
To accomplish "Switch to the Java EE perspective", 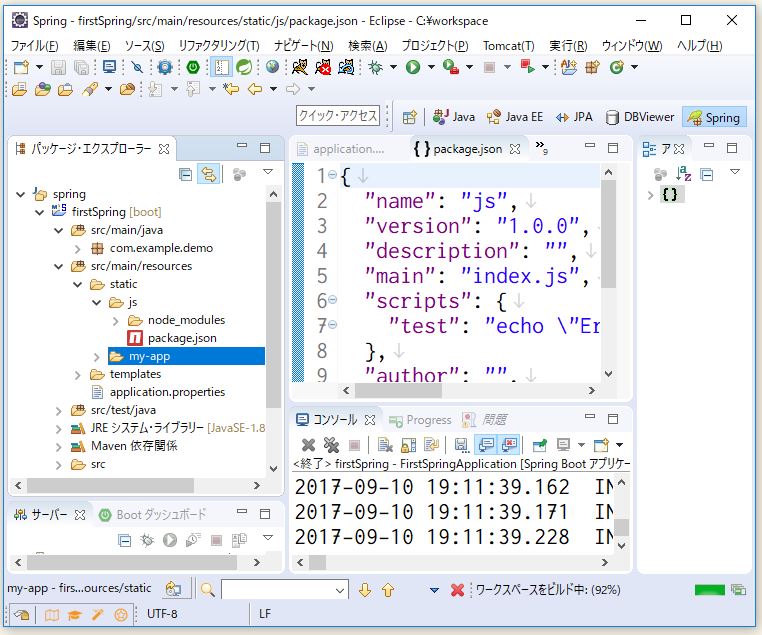I will click(514, 117).
